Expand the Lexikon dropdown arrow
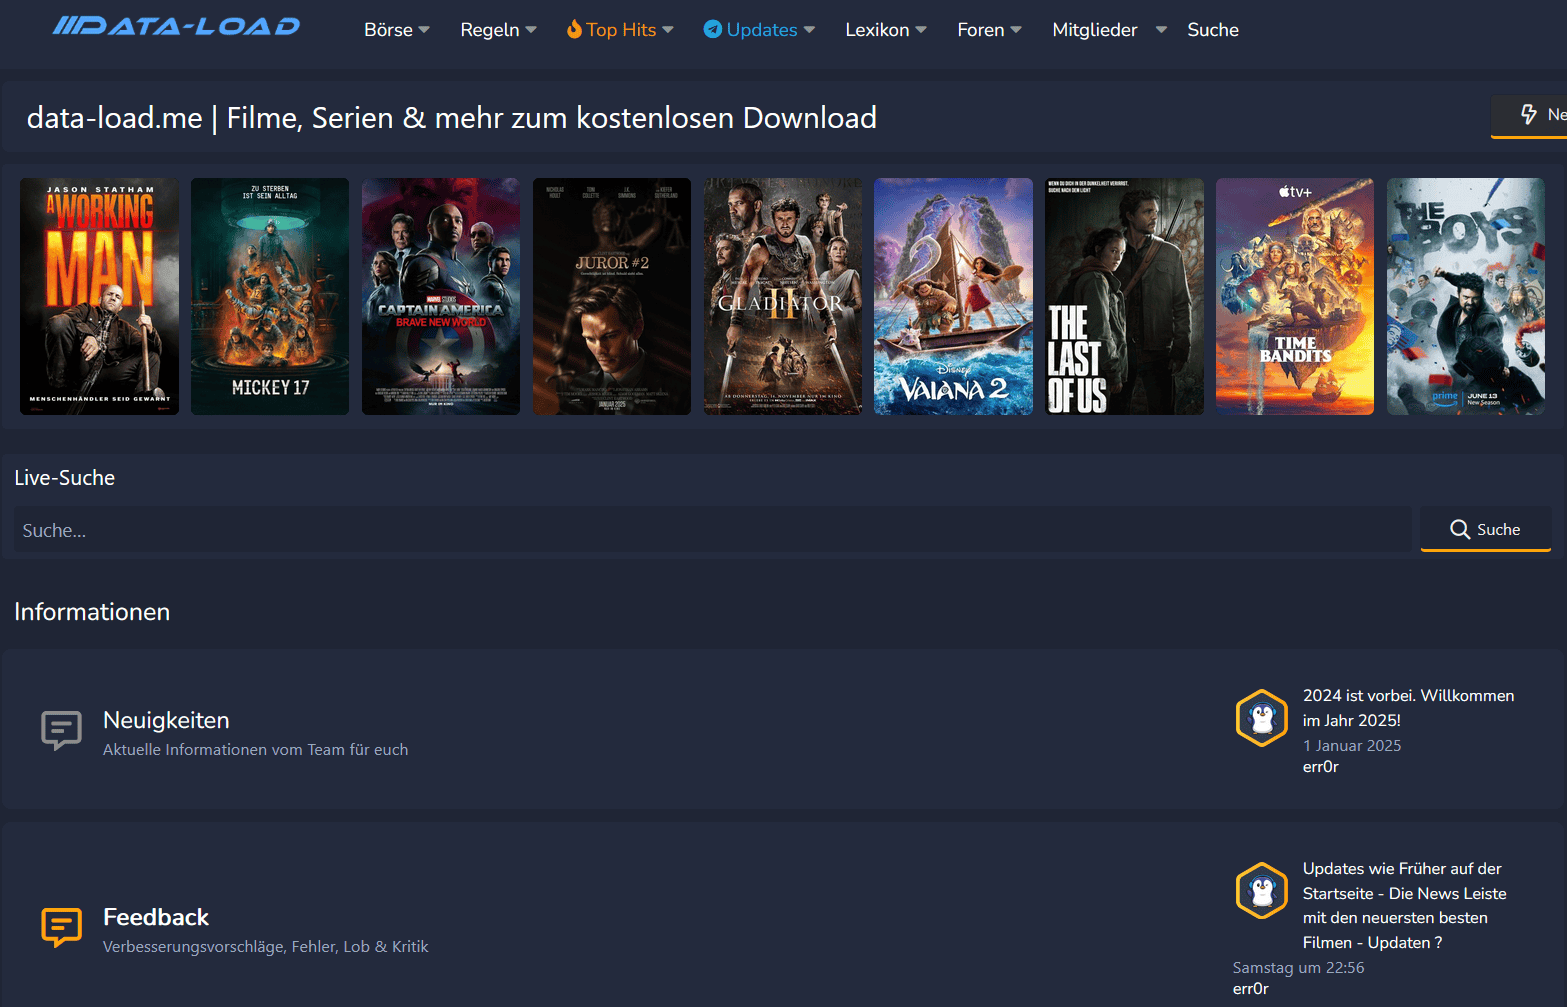The height and width of the screenshot is (1007, 1567). click(x=921, y=30)
